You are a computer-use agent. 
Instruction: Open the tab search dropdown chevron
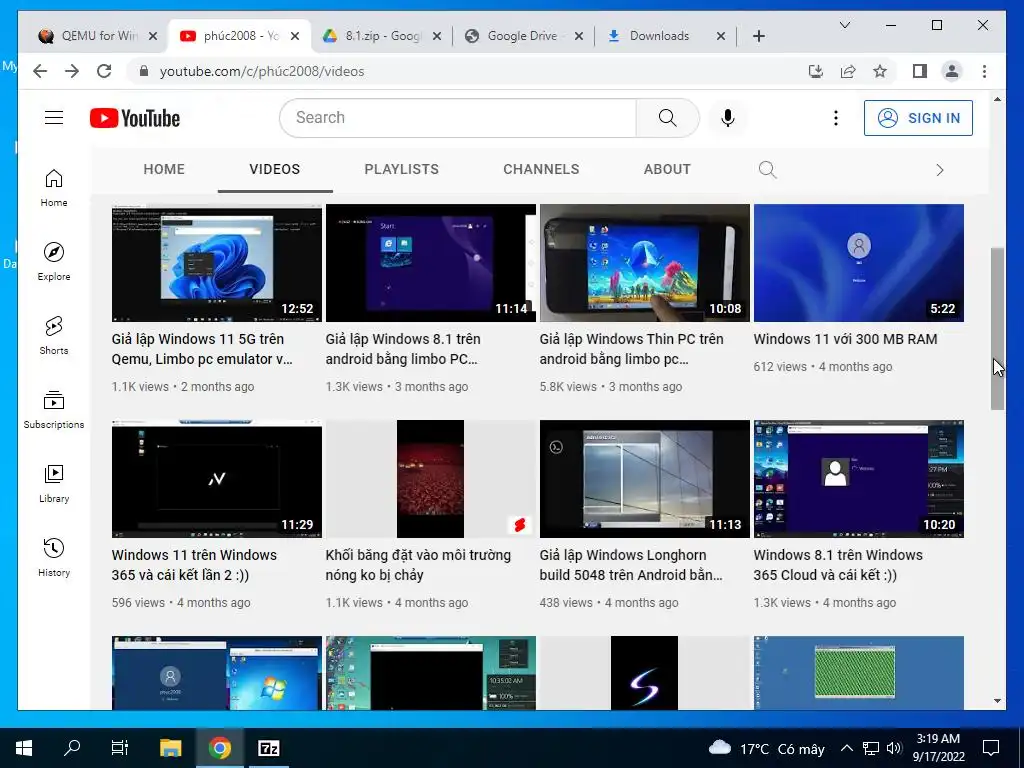(844, 25)
